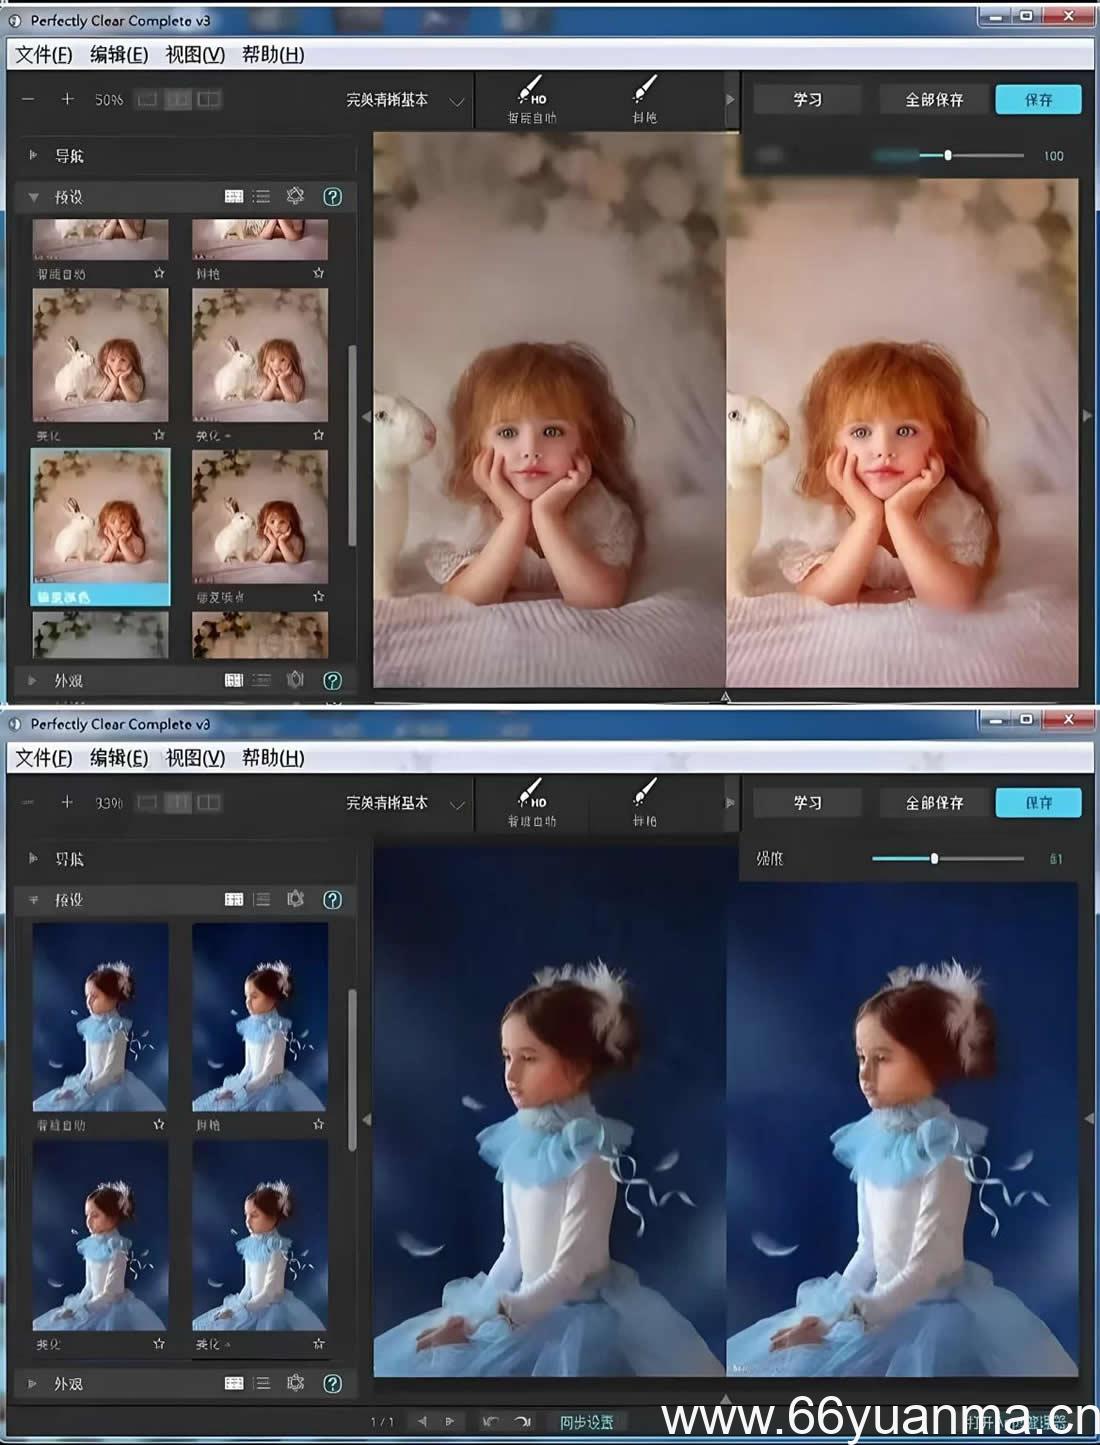Screen dimensions: 1100x1445
Task: Open presets help icon in upper window
Action: [332, 197]
